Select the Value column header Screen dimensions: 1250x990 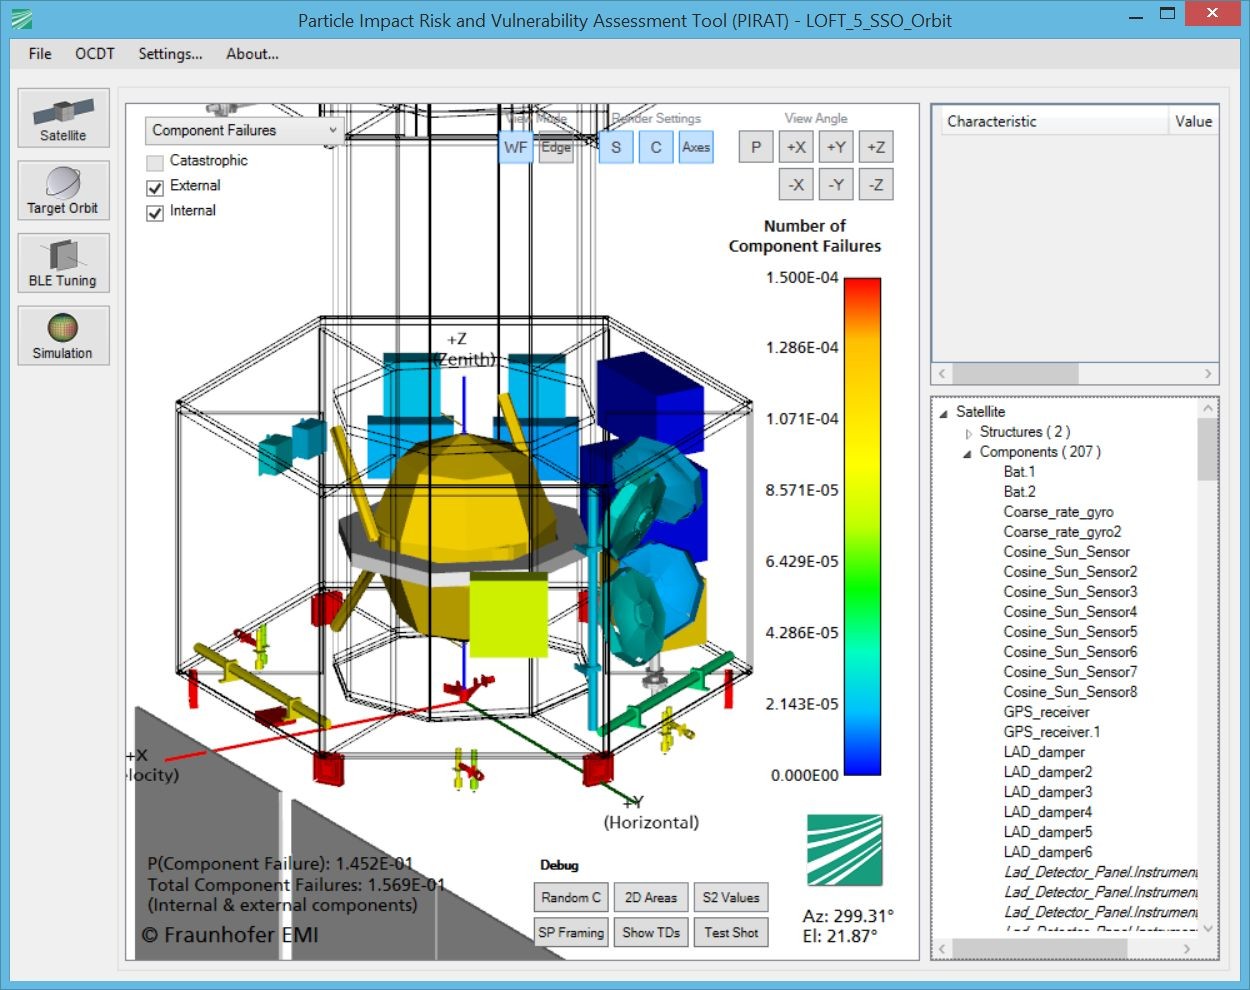[x=1193, y=121]
